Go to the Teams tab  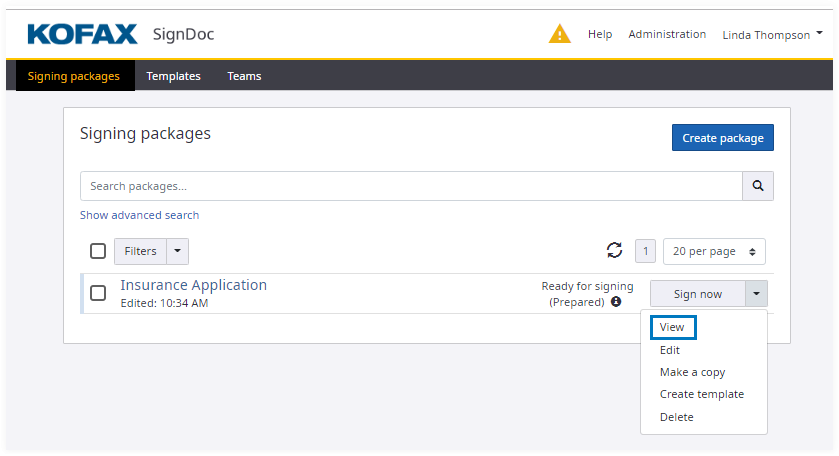(x=244, y=76)
